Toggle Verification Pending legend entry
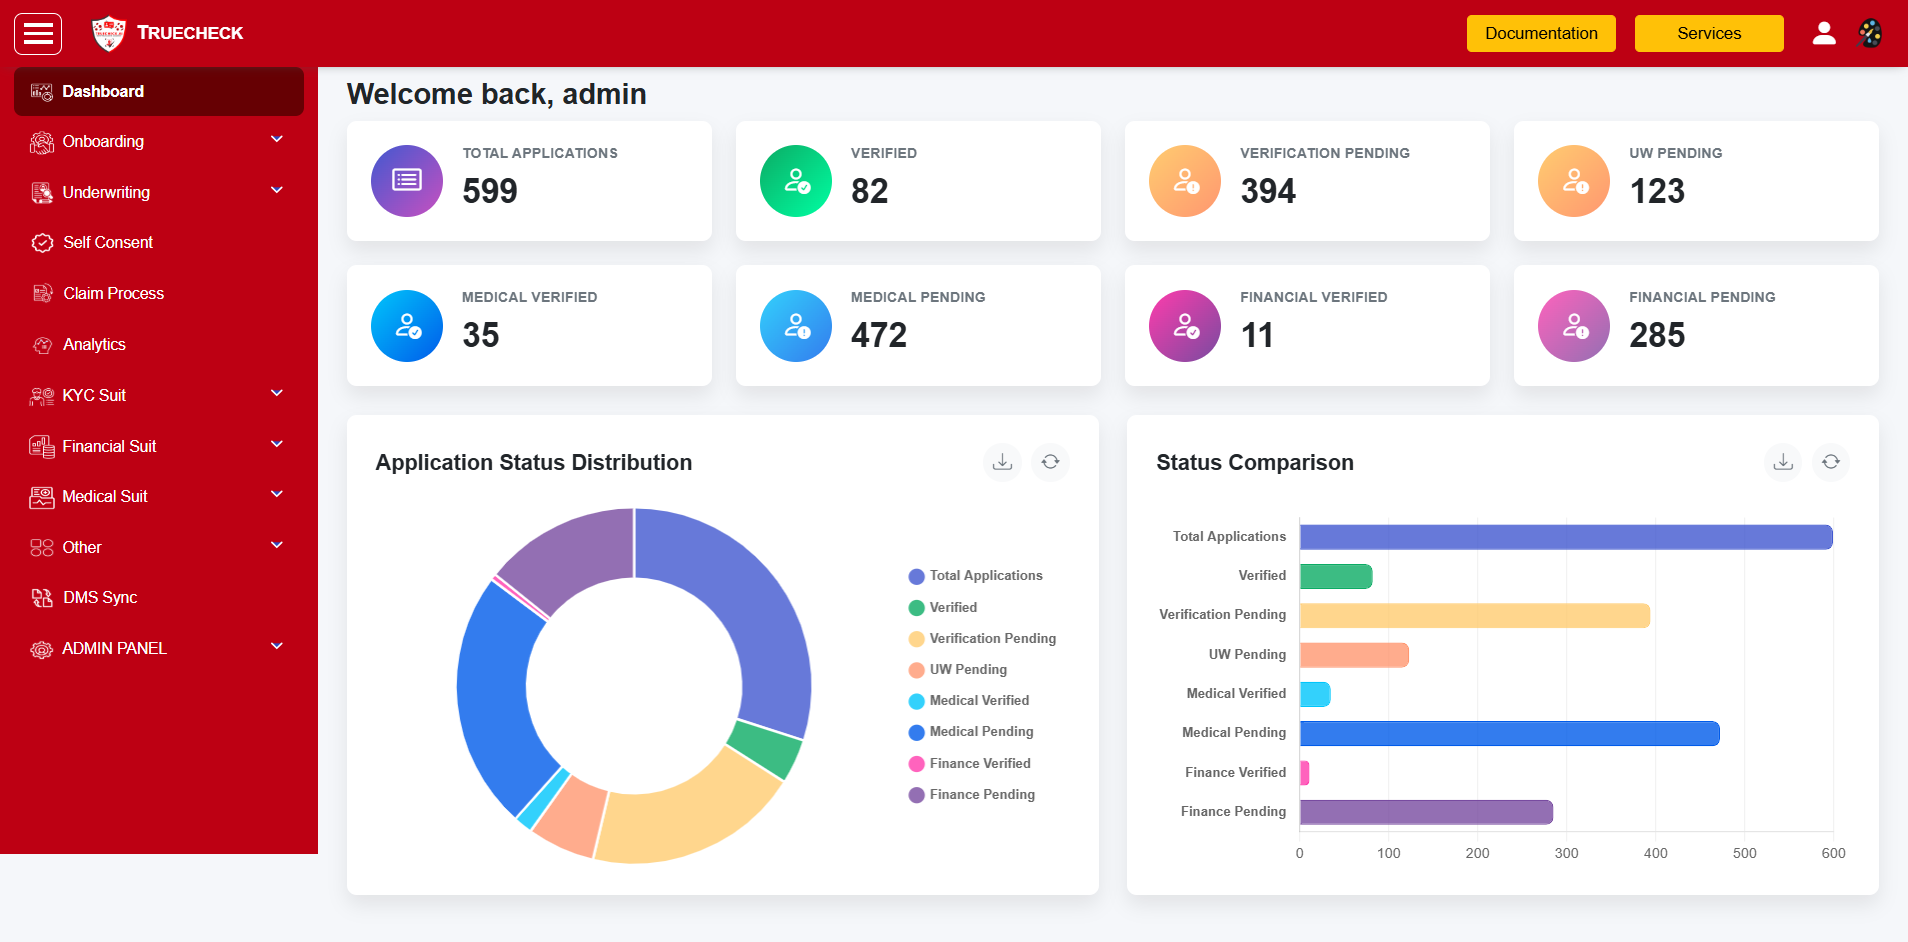 coord(991,639)
